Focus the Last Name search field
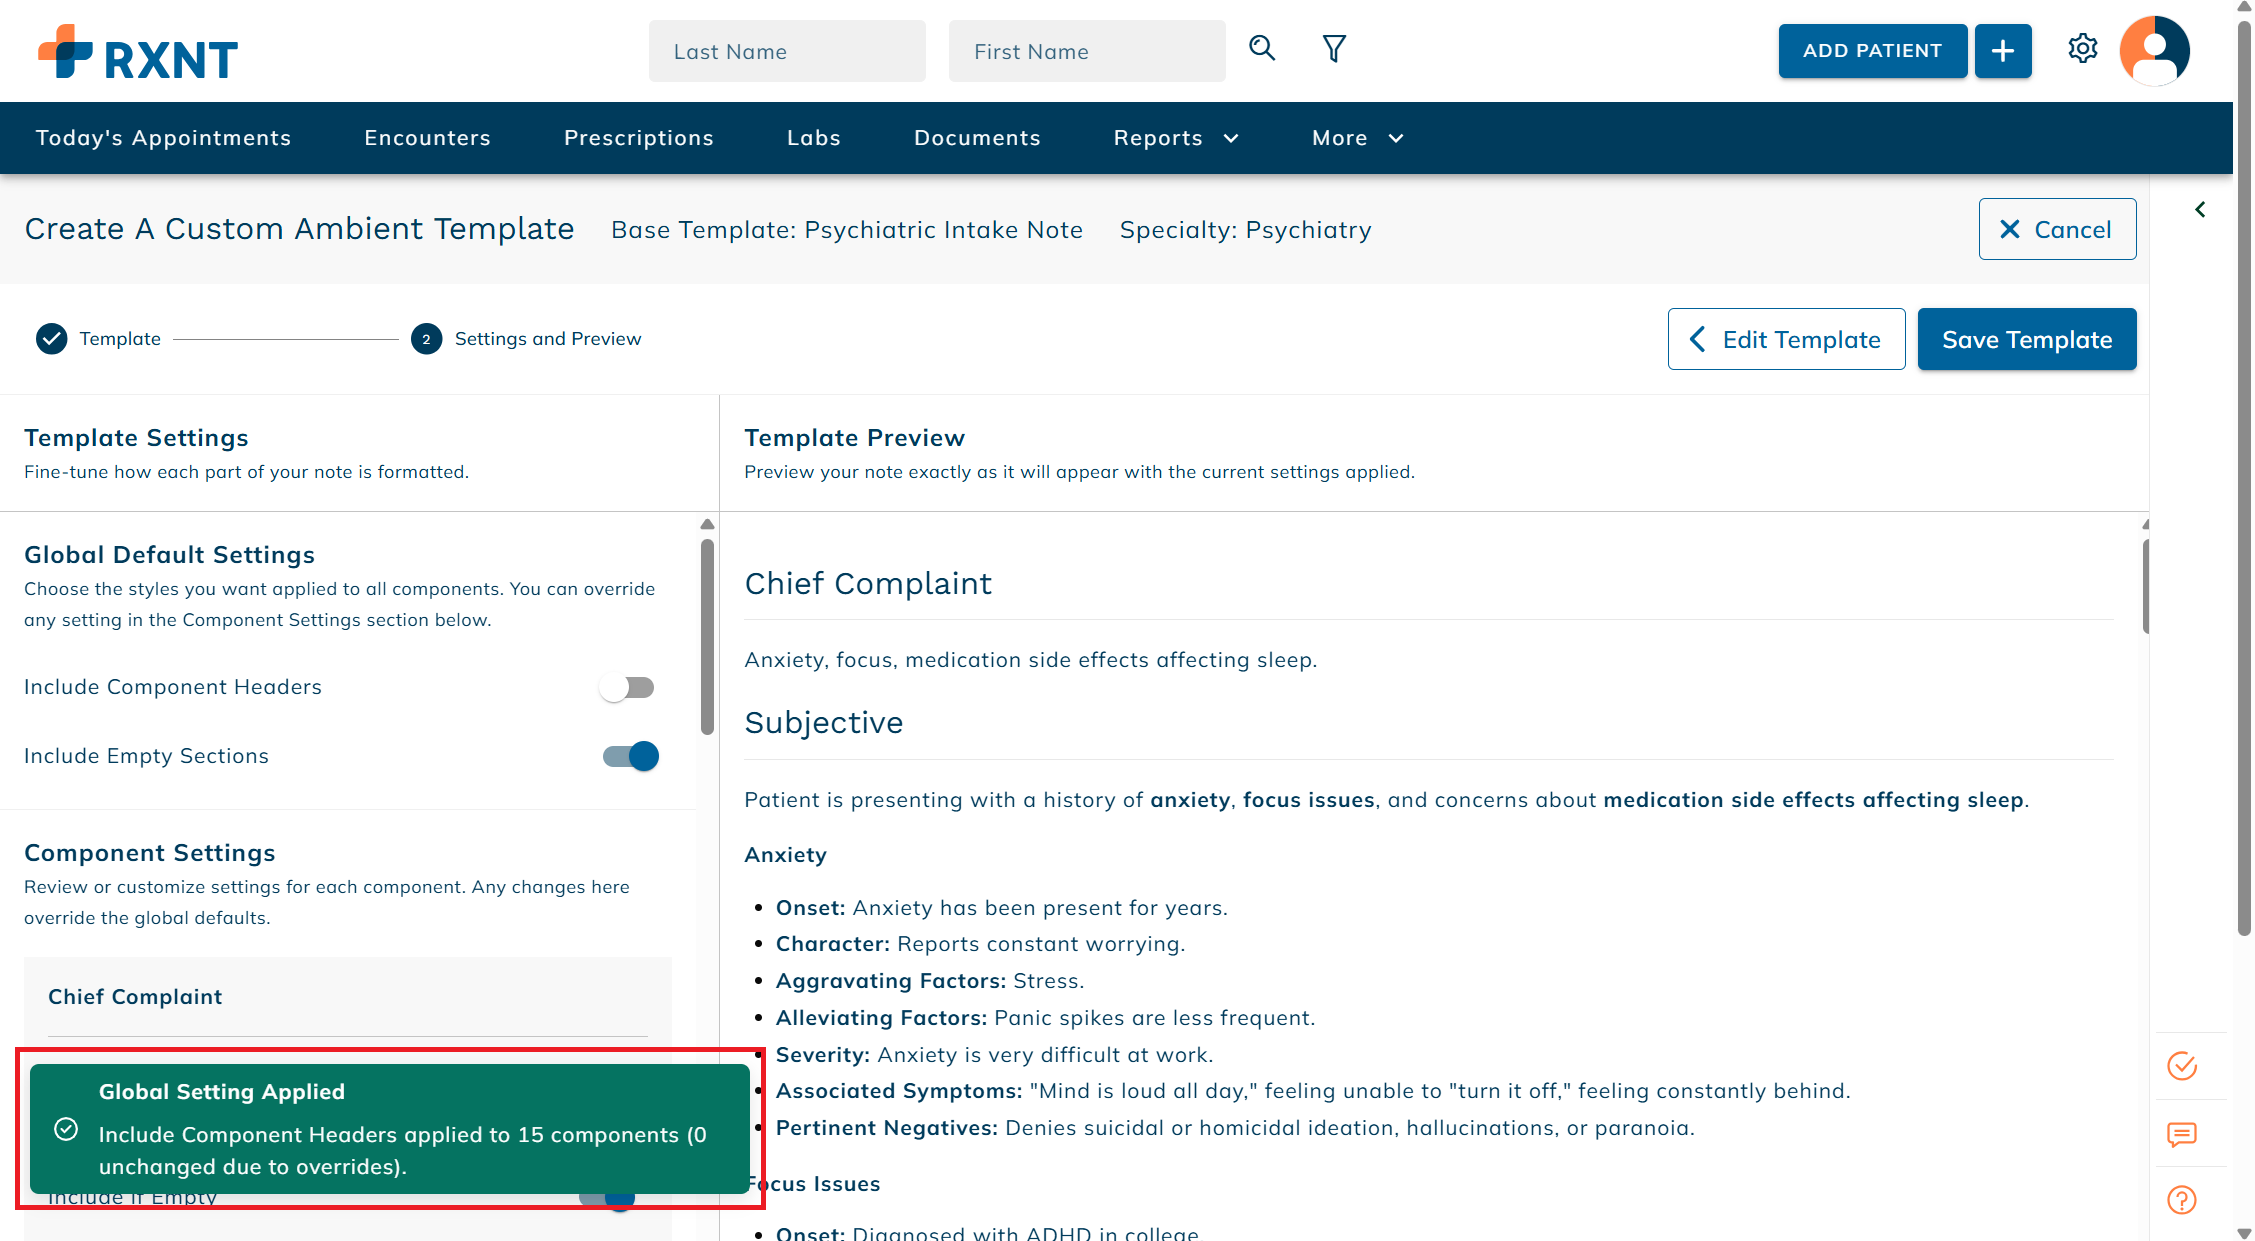2255x1241 pixels. pyautogui.click(x=787, y=51)
